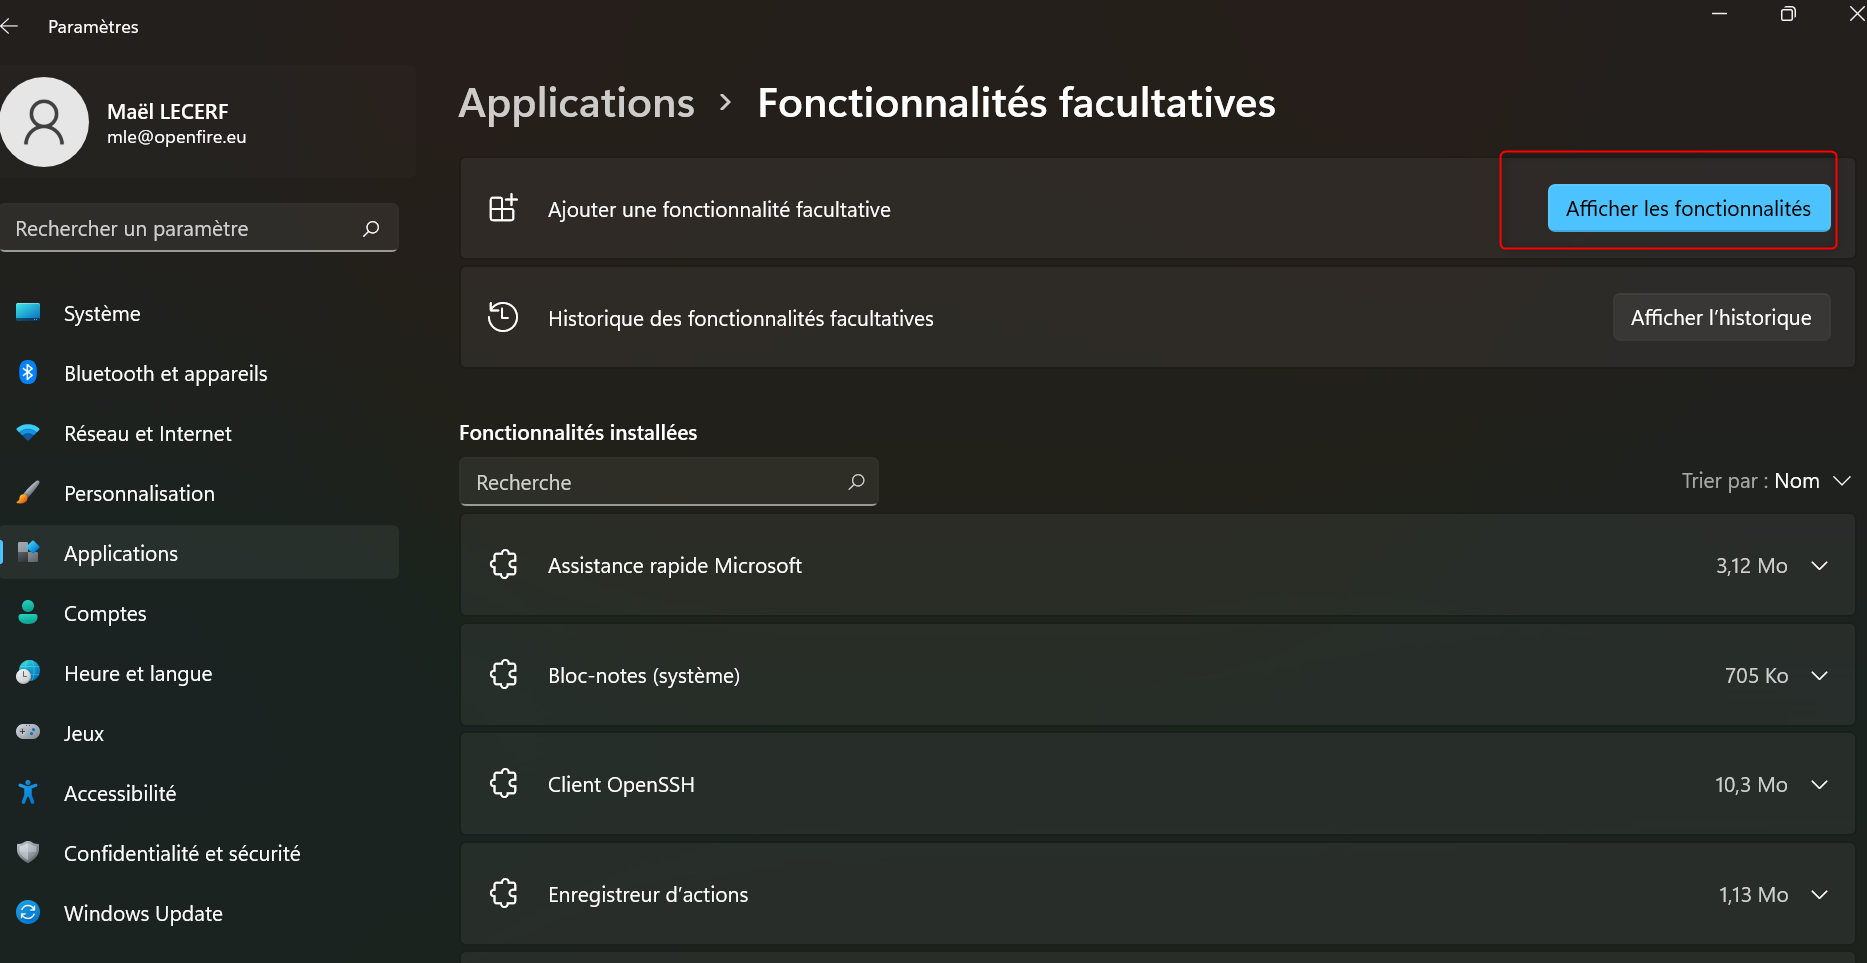Click Bloc-notes (système) feature name

point(644,676)
